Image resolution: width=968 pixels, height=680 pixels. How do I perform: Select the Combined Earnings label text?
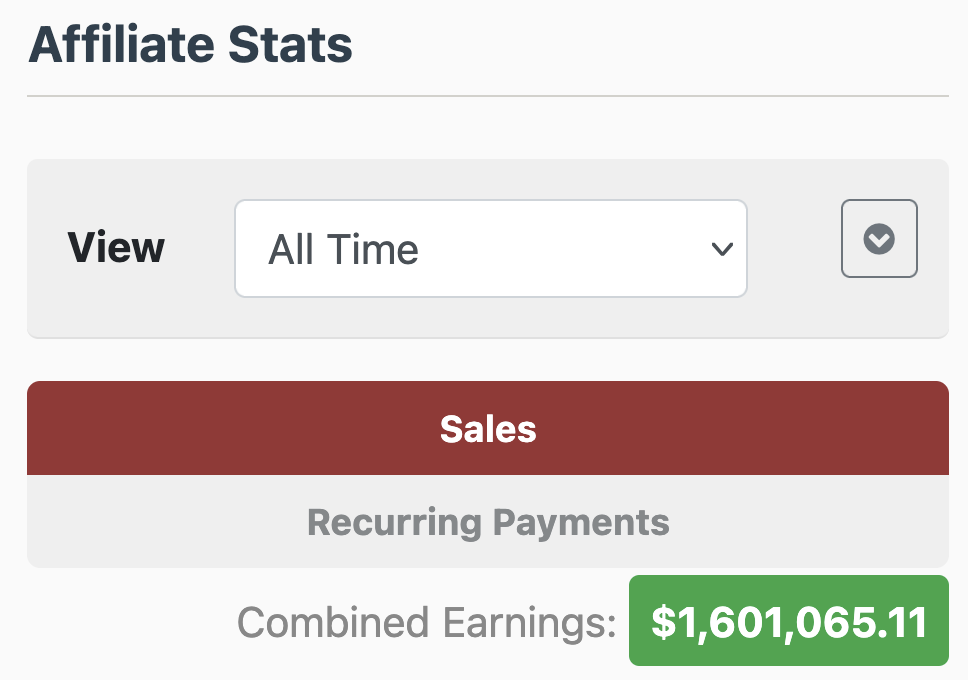tap(427, 623)
